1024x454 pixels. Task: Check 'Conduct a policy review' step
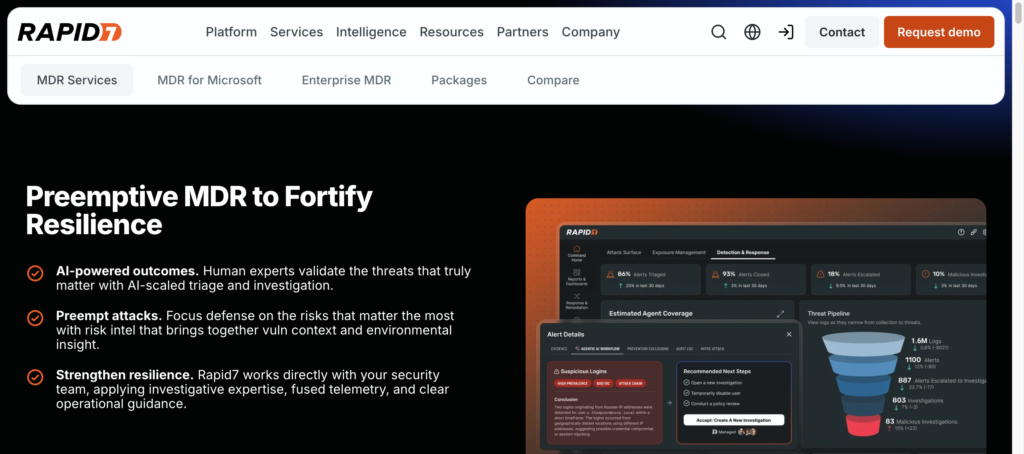tap(686, 403)
